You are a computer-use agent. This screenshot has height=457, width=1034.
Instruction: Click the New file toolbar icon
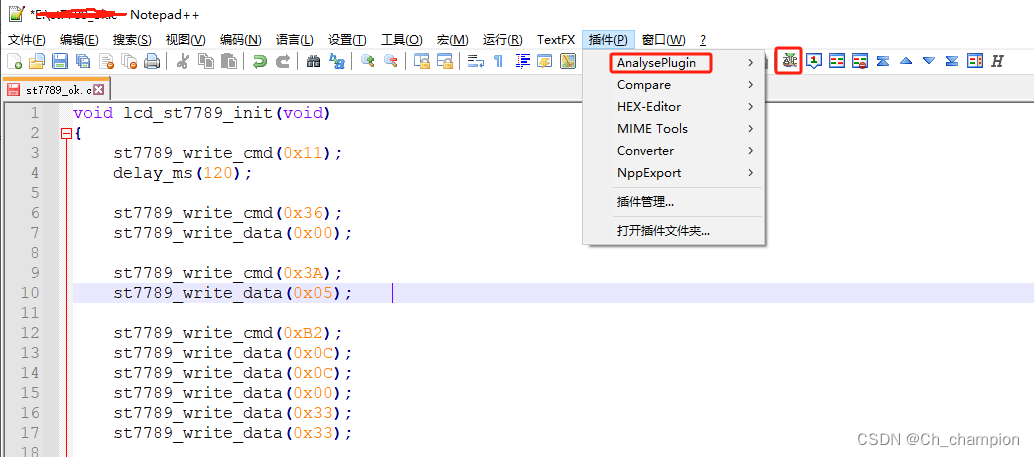(15, 62)
